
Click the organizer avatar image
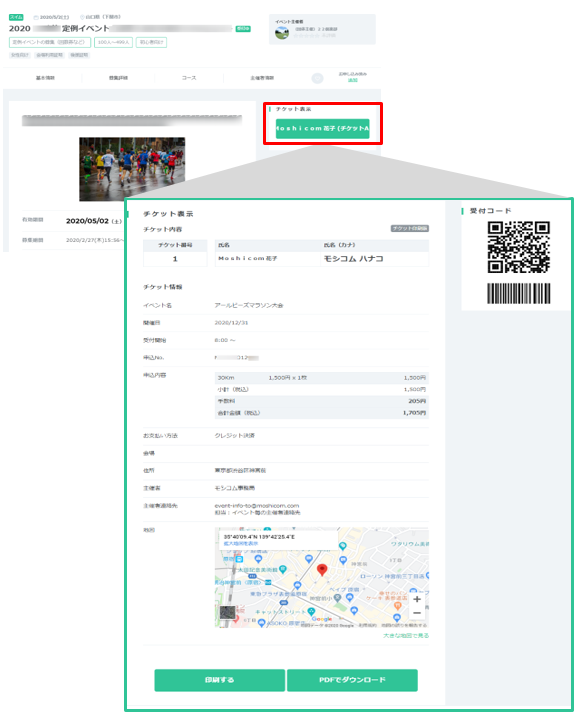pos(282,33)
